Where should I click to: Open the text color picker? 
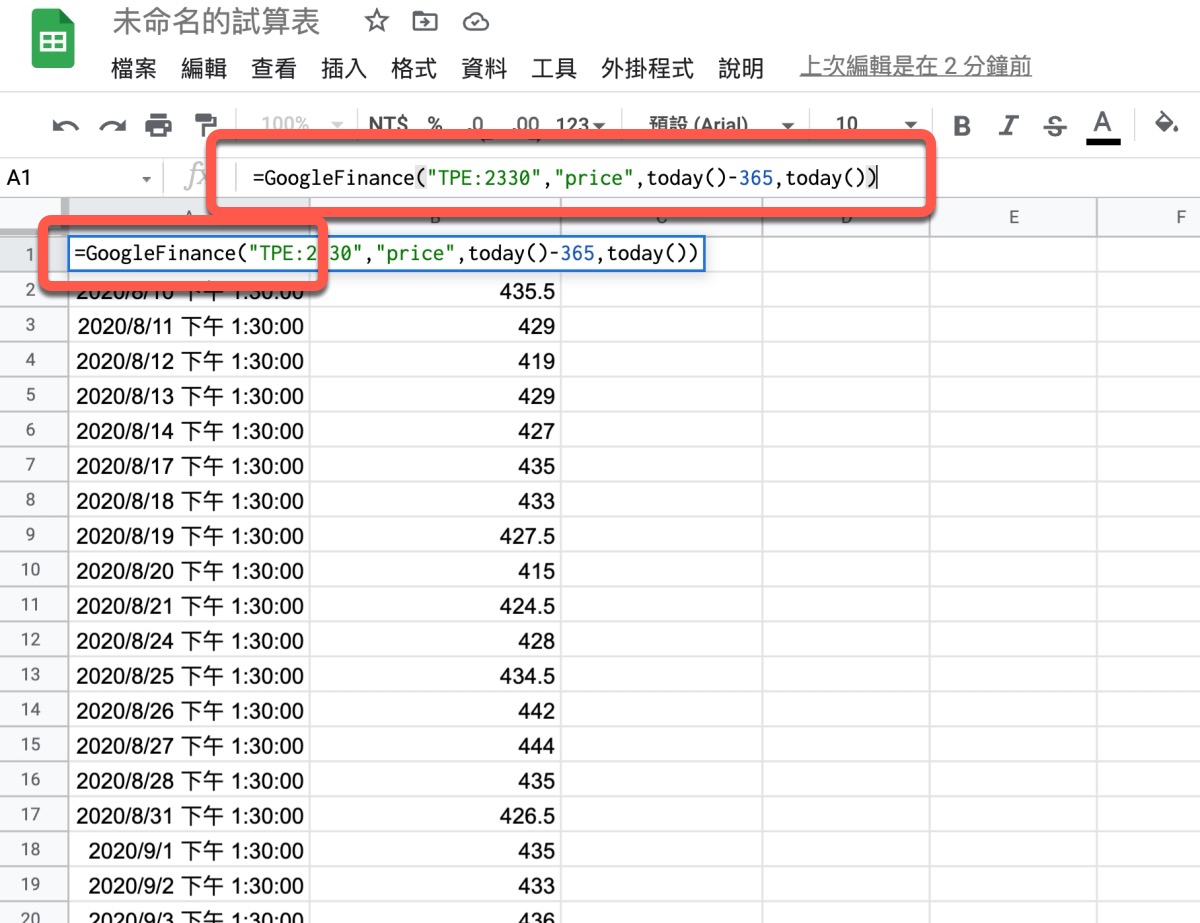[1102, 126]
